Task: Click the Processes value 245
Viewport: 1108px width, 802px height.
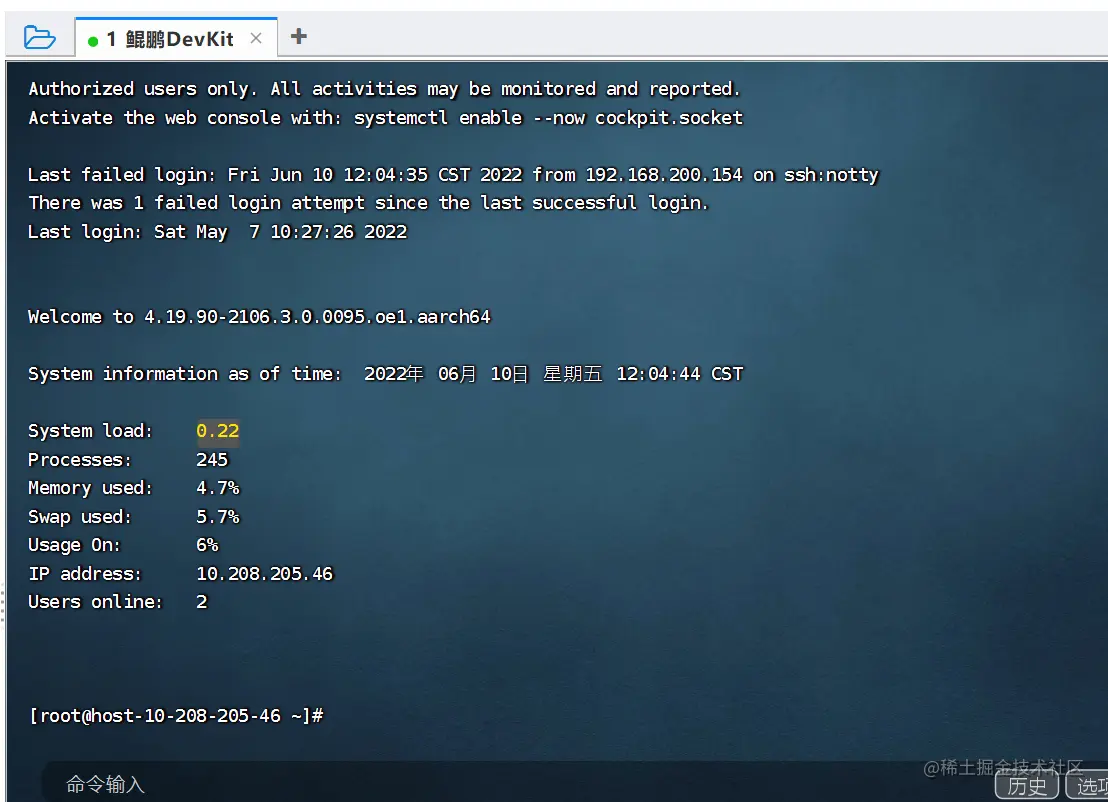Action: tap(212, 460)
